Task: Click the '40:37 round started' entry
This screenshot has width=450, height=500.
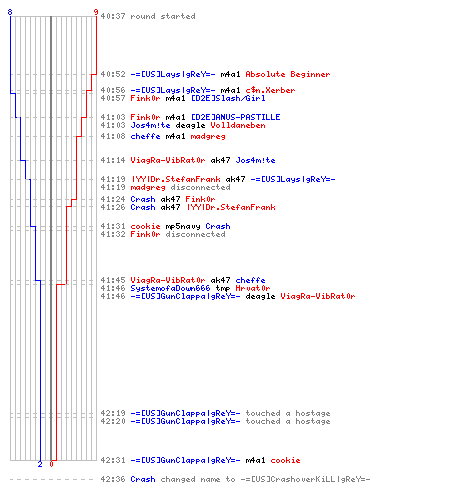Action: 148,16
